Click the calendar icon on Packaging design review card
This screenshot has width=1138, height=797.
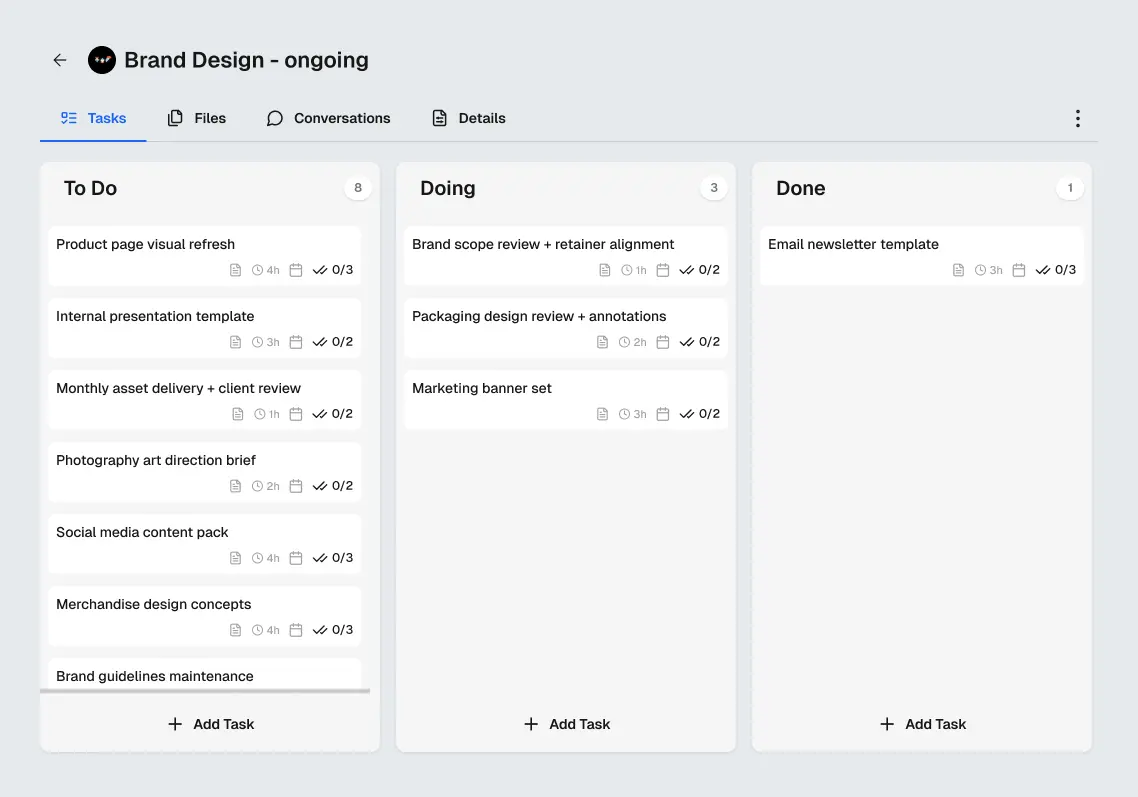pos(662,341)
